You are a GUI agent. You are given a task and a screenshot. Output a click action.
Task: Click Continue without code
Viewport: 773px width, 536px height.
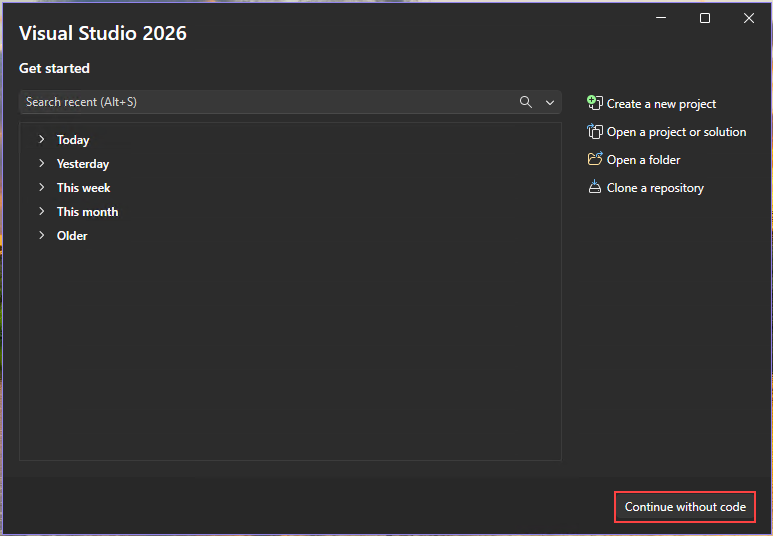click(685, 507)
